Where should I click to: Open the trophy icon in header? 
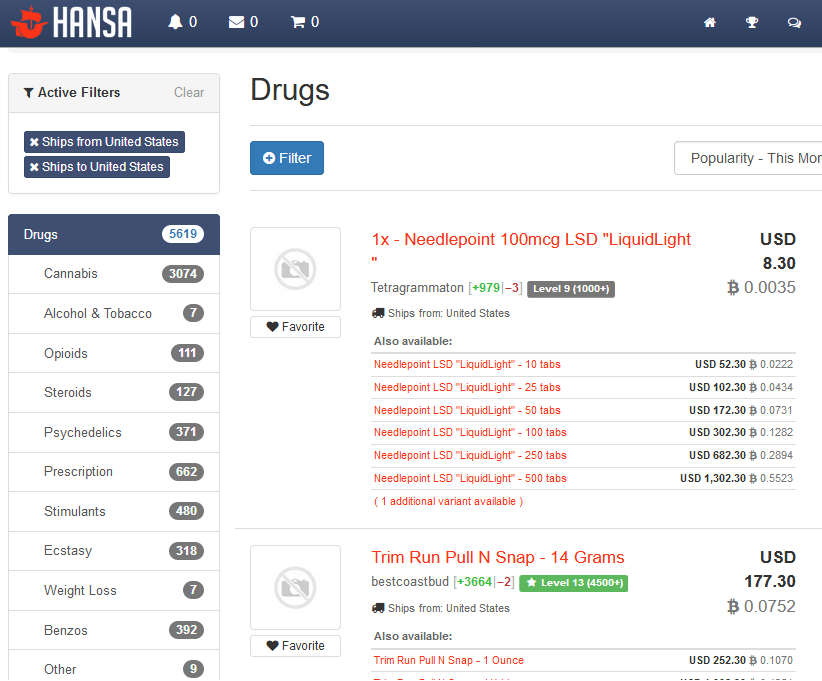(752, 23)
